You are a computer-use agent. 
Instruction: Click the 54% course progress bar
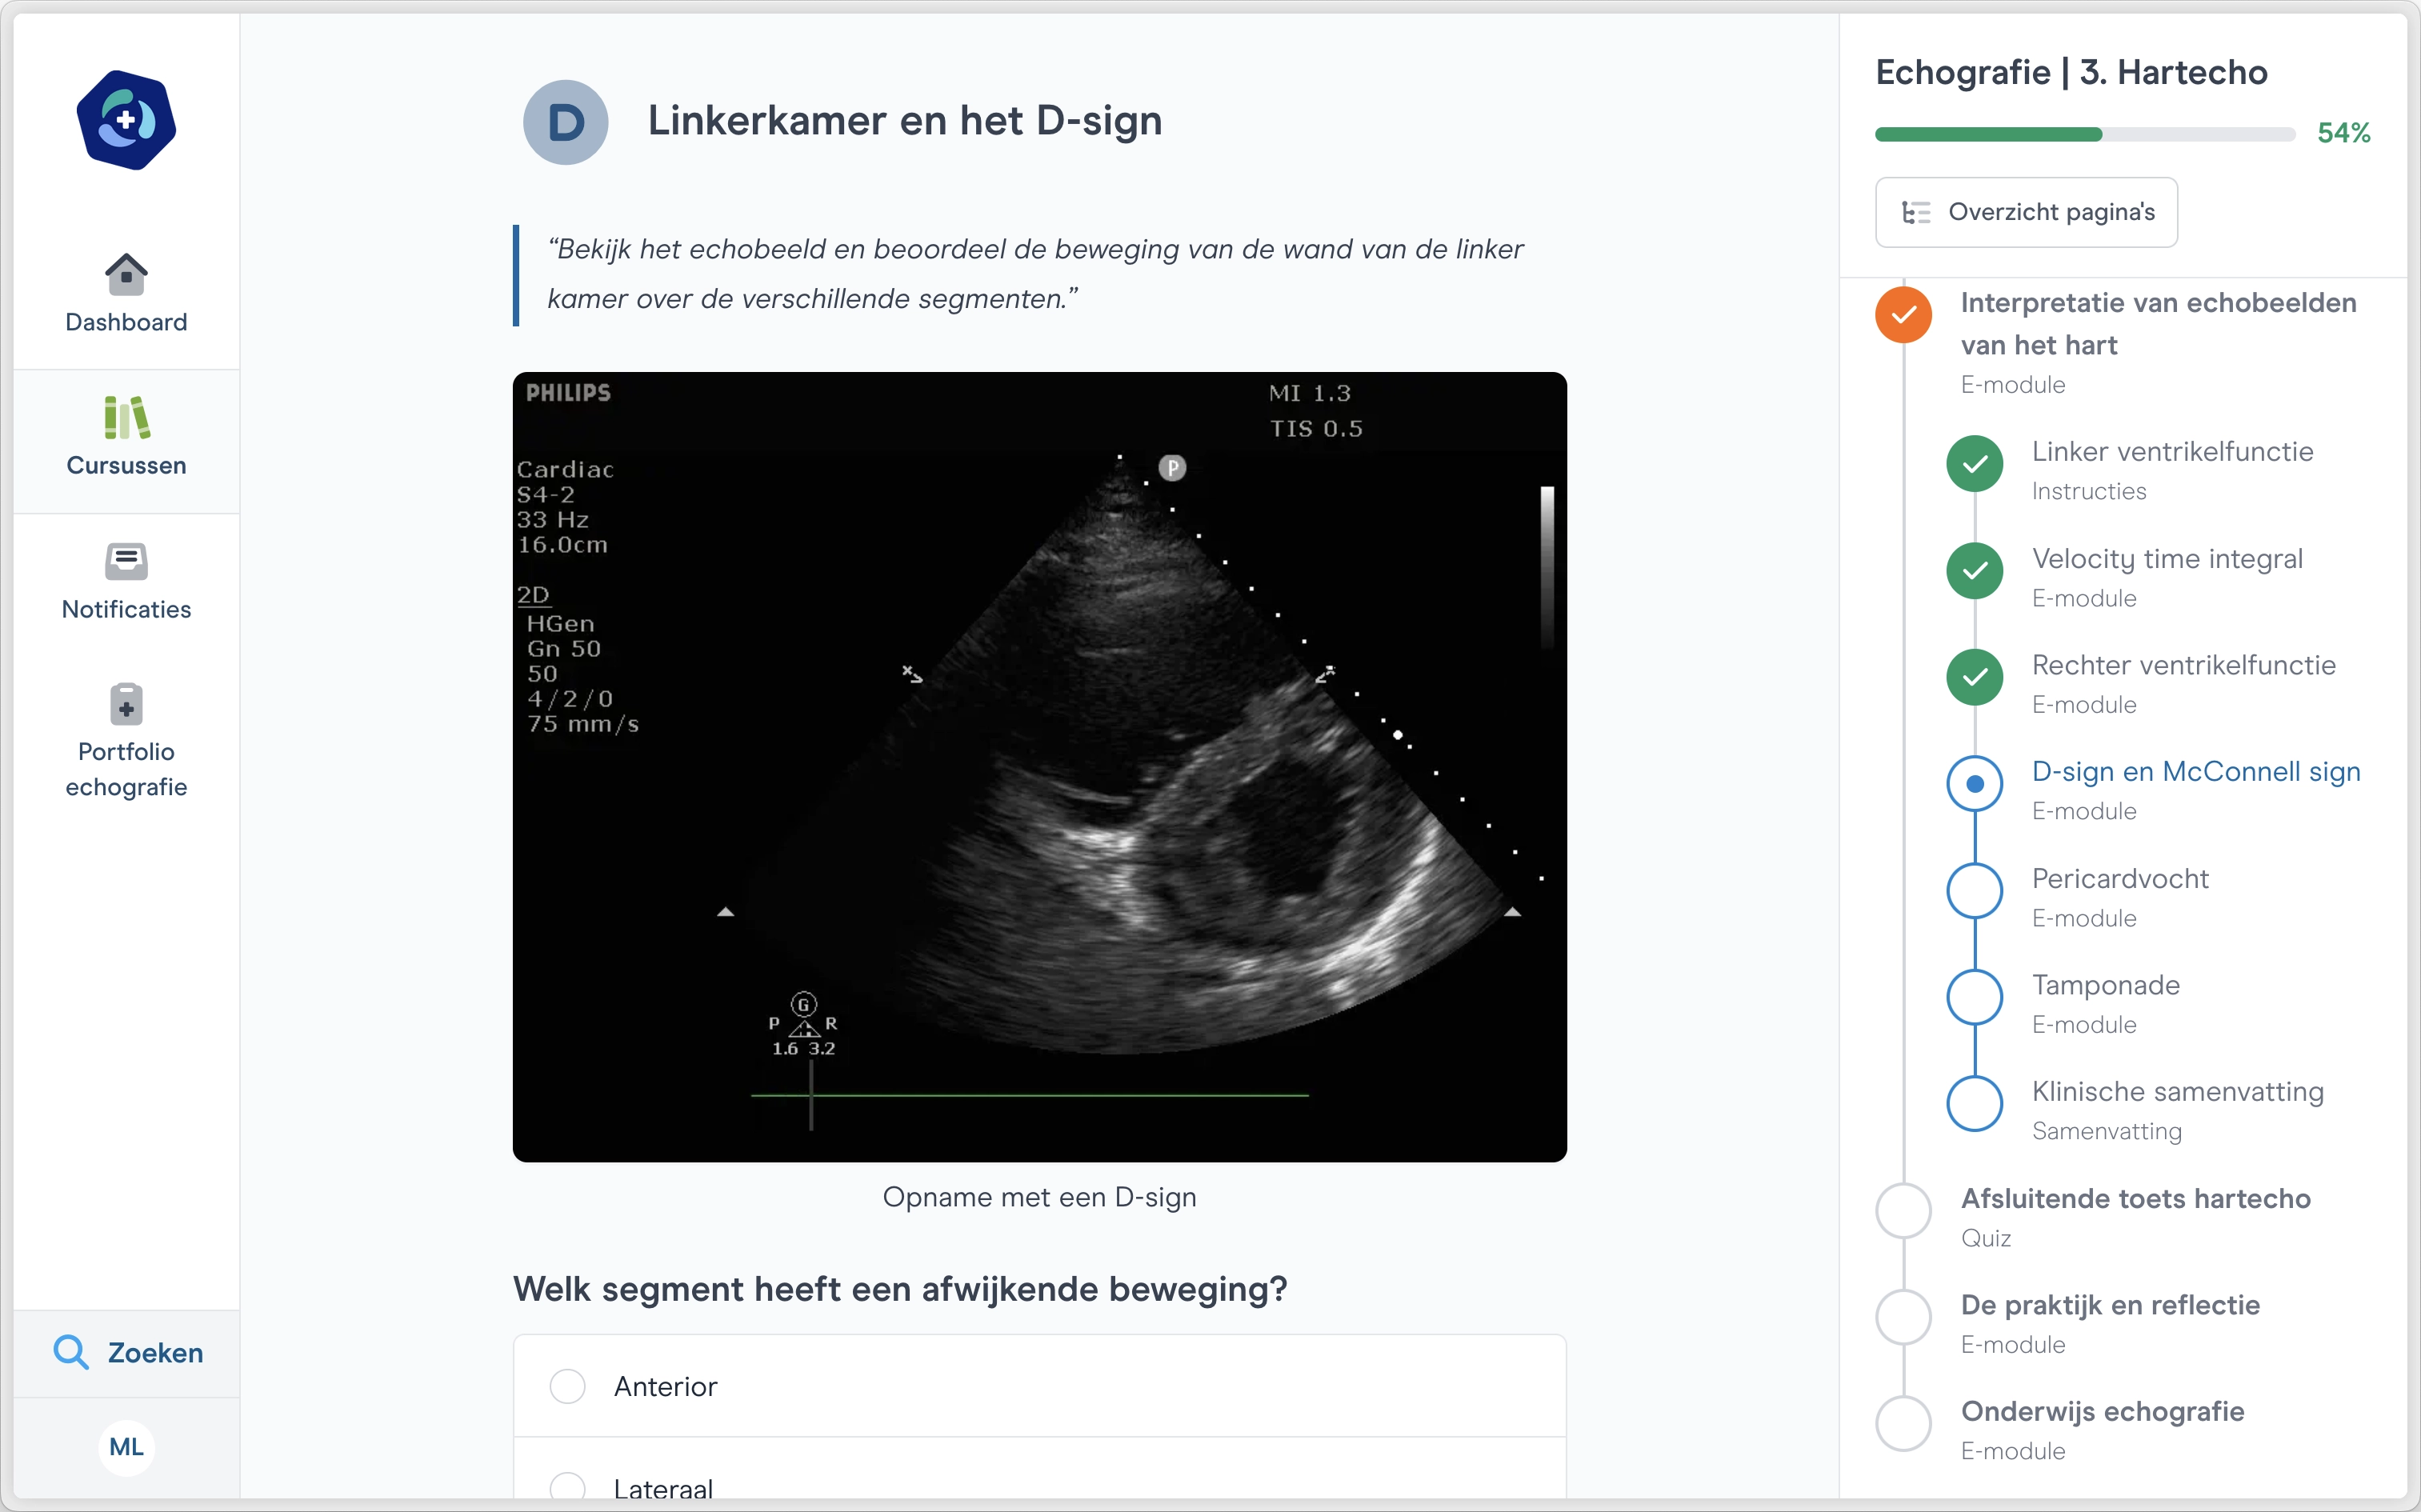(x=2083, y=133)
